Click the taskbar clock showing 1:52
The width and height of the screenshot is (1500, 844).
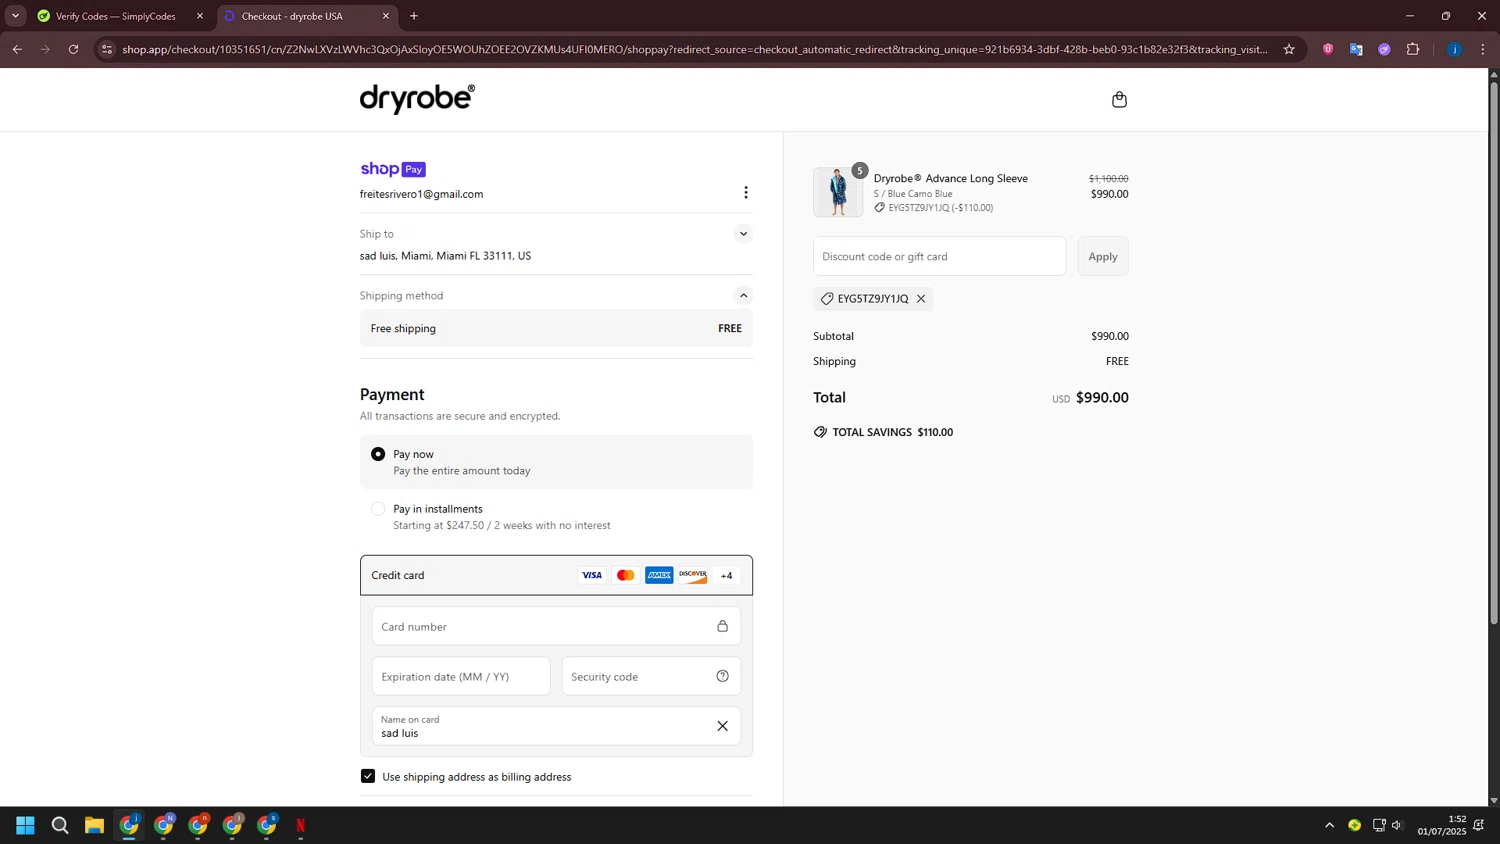1441,825
